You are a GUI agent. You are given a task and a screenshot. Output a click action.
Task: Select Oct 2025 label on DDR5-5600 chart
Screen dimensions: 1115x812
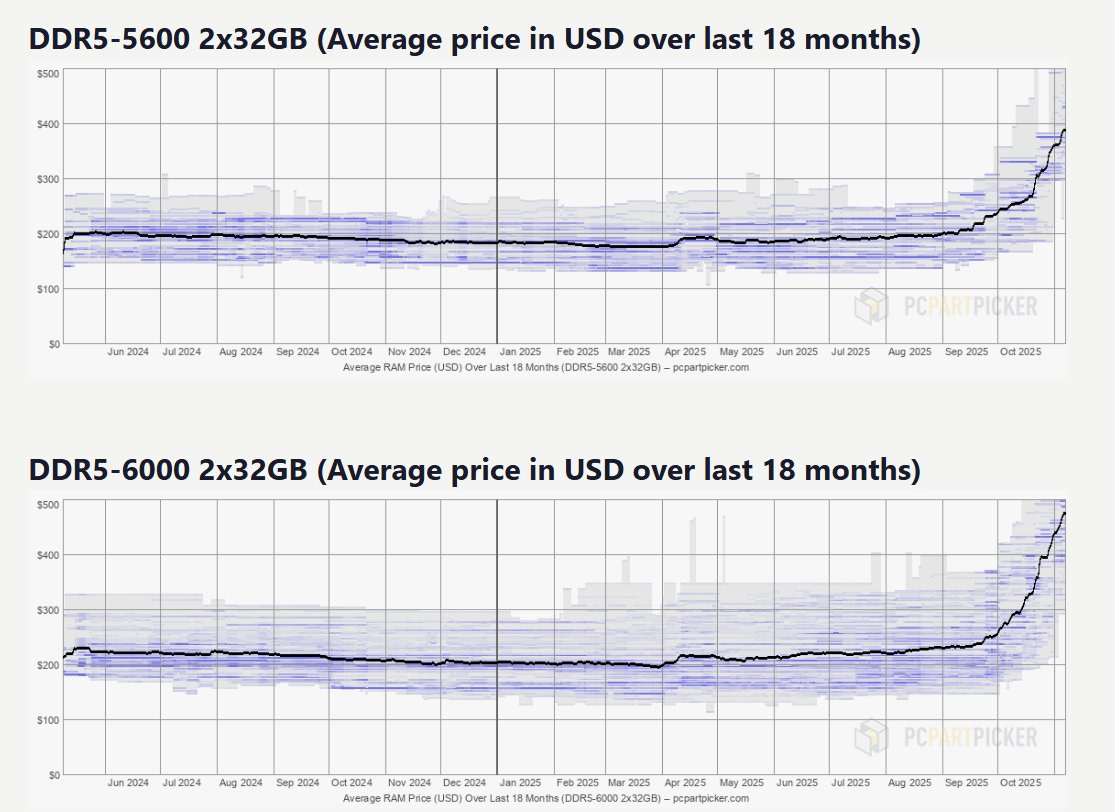click(1020, 352)
